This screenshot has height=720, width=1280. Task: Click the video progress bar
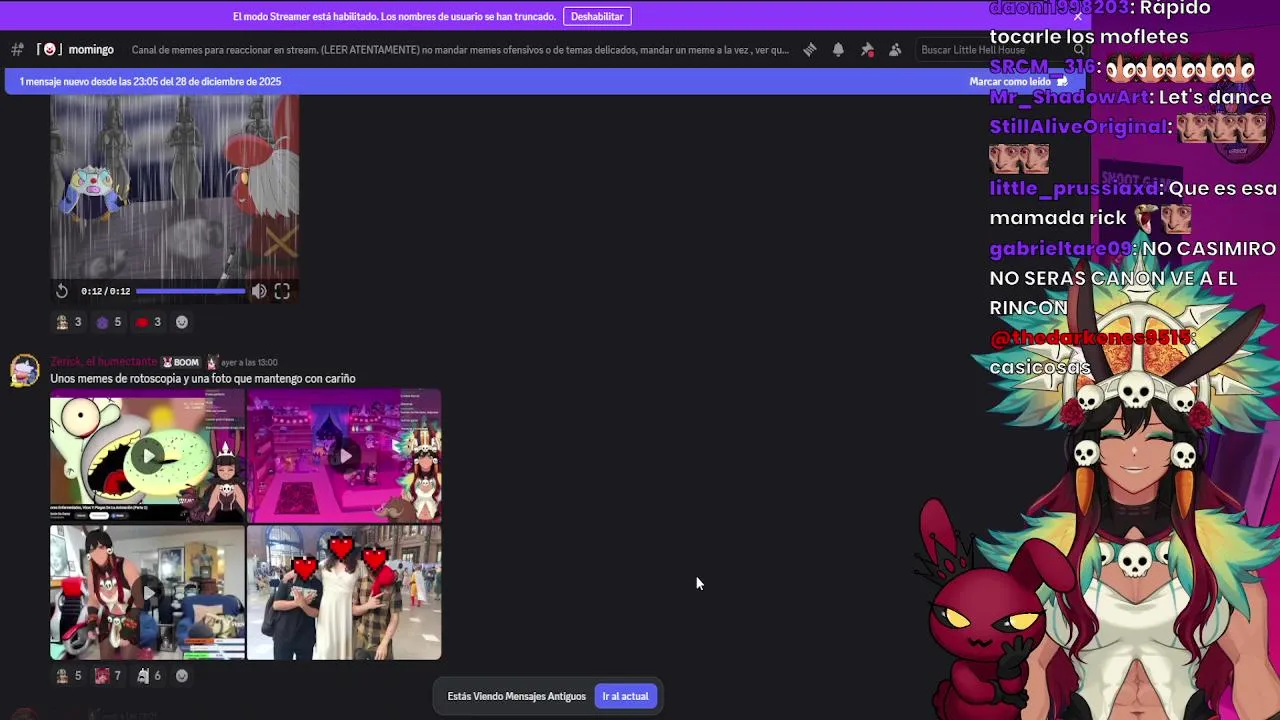coord(190,291)
